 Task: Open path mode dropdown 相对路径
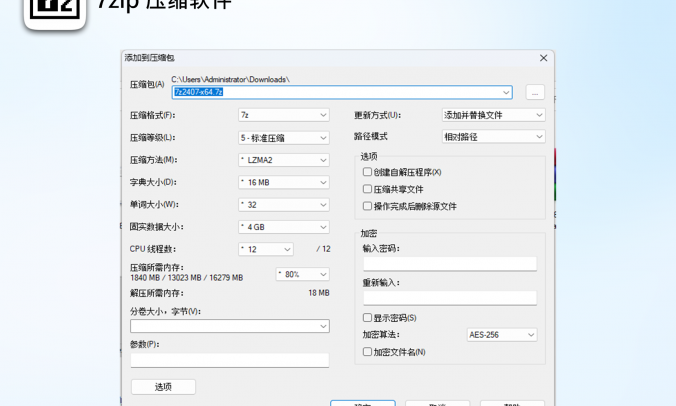[x=494, y=137]
